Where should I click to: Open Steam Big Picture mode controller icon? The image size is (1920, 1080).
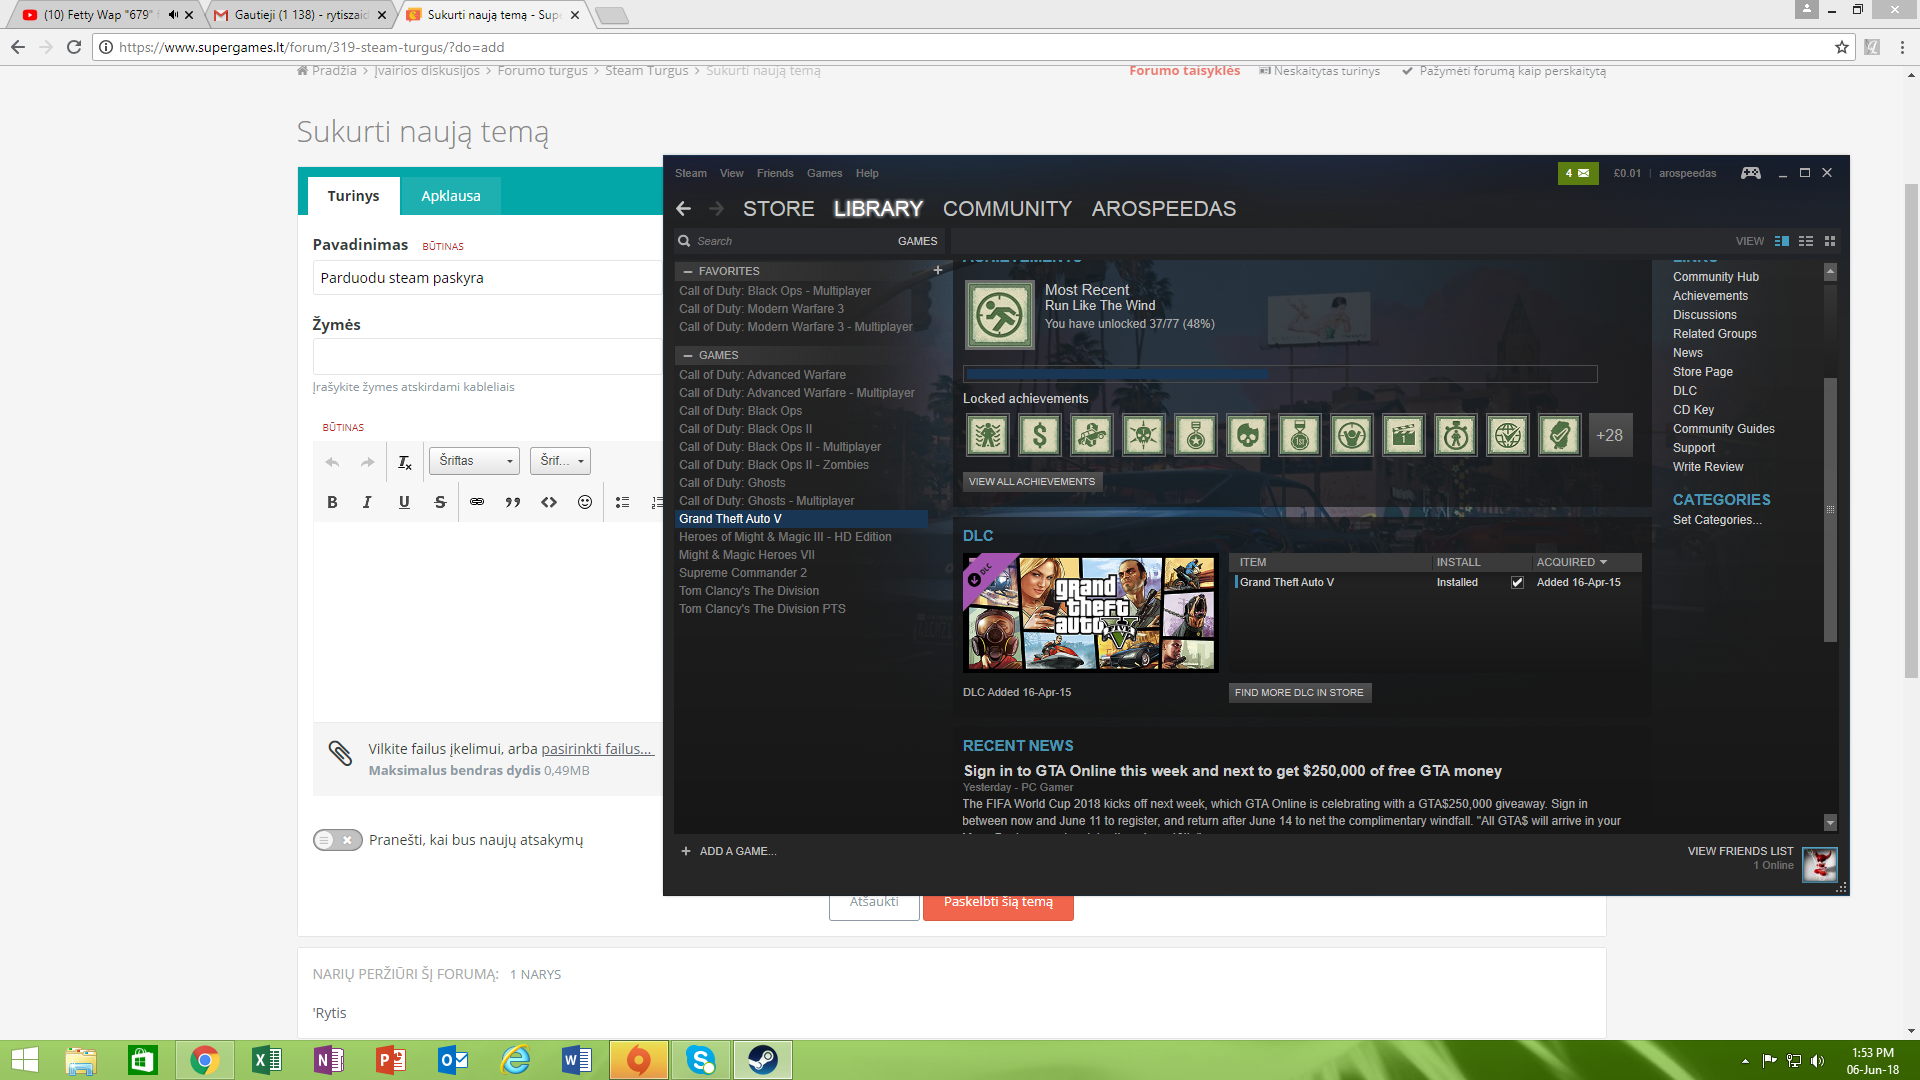click(x=1750, y=173)
